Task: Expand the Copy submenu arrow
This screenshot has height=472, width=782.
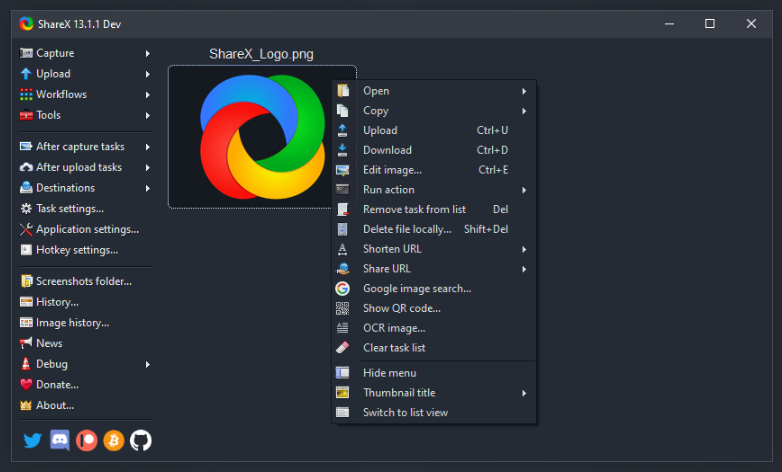Action: tap(524, 111)
